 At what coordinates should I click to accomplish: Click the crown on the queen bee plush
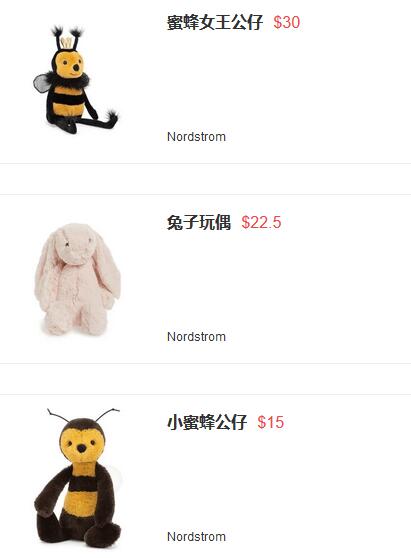click(67, 43)
